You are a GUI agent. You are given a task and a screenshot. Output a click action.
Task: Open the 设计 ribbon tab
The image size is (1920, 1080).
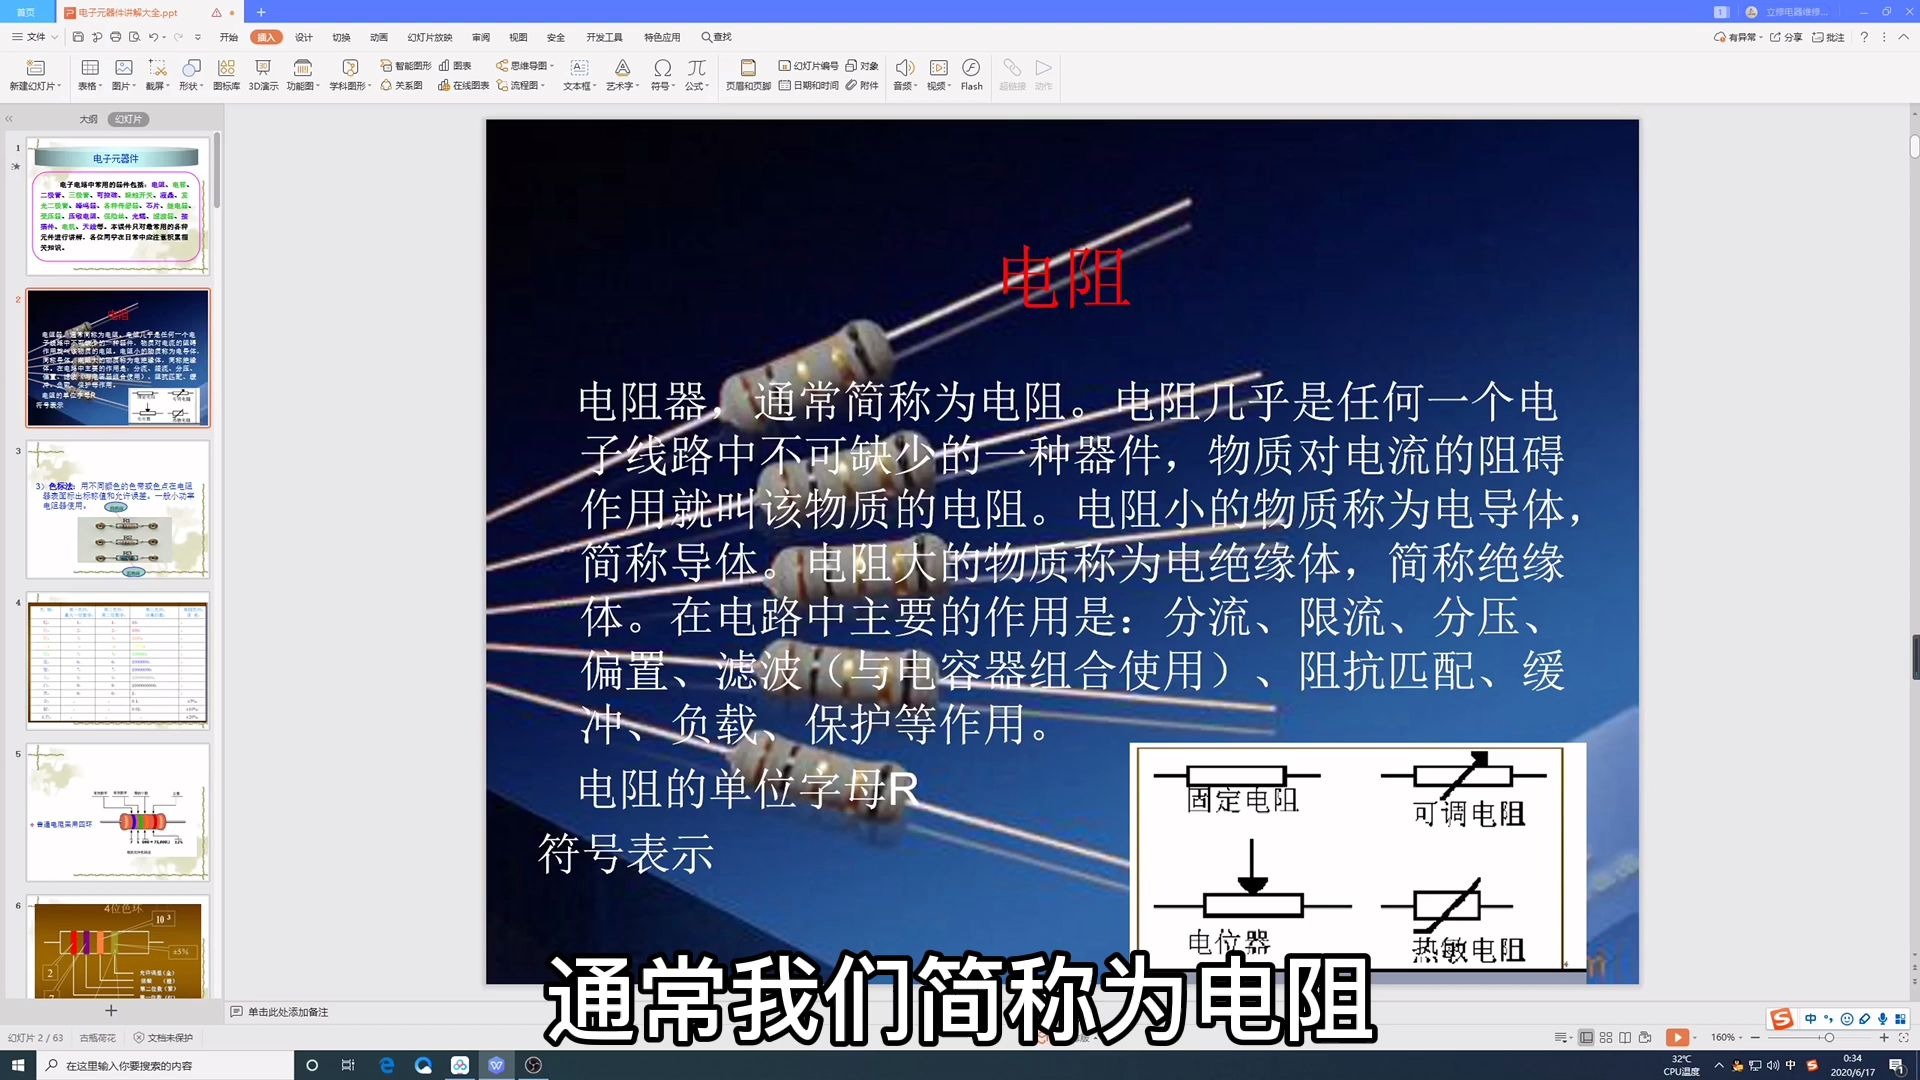click(303, 37)
